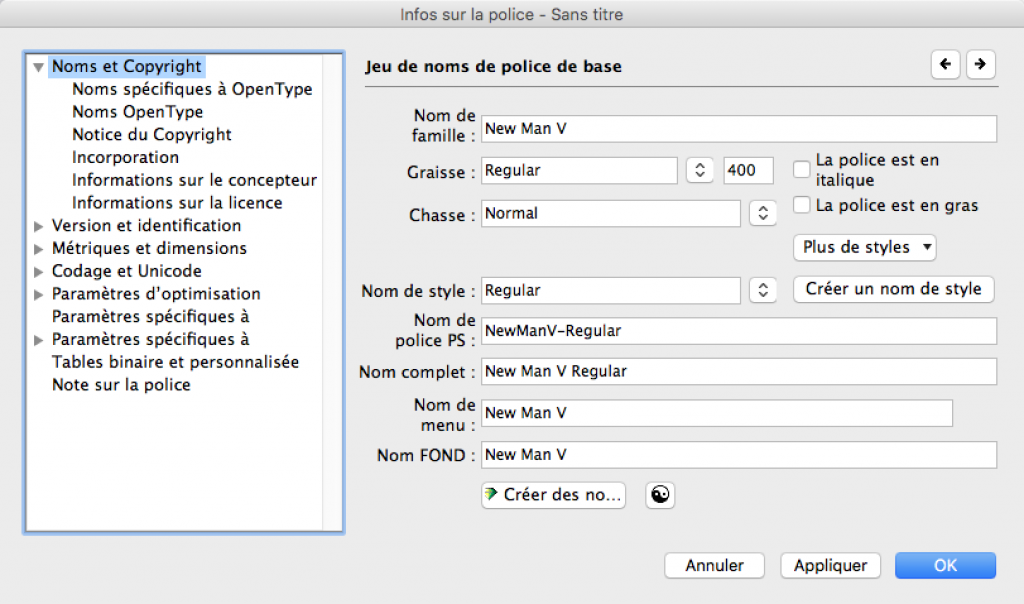The image size is (1024, 604).
Task: Open the Nom de style stepper
Action: [x=762, y=290]
